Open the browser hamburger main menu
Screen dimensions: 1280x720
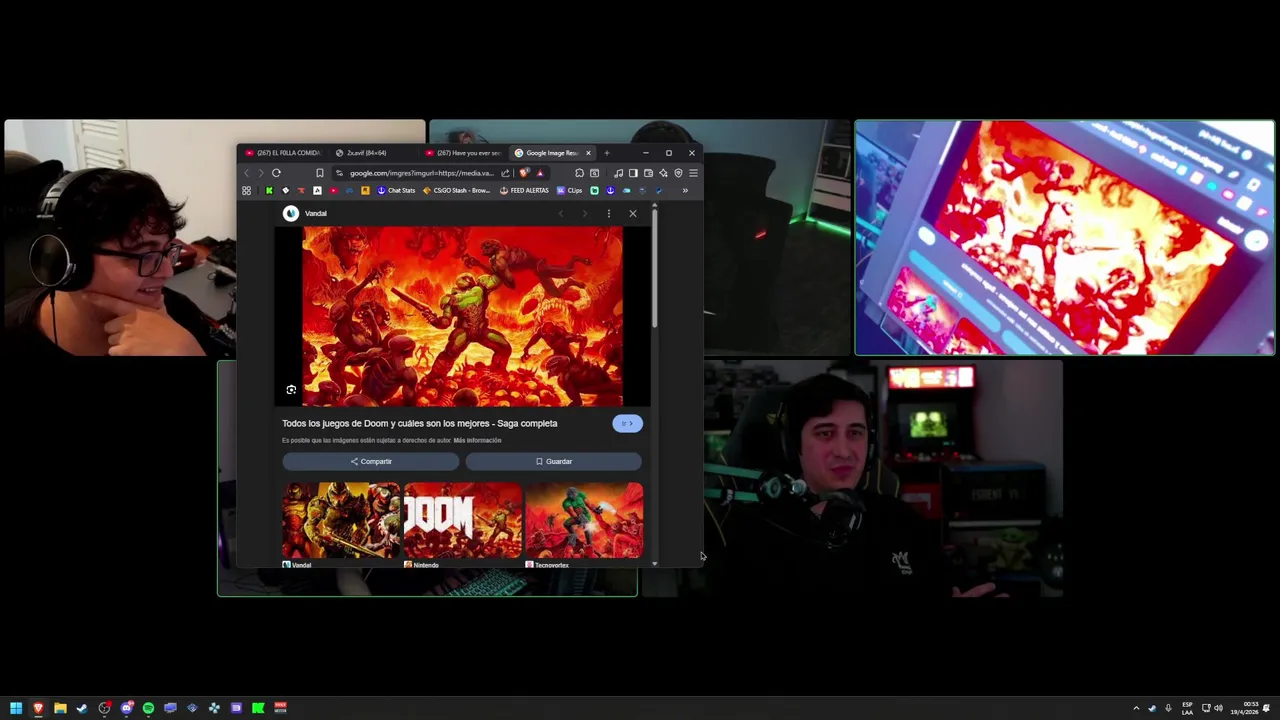coord(693,173)
